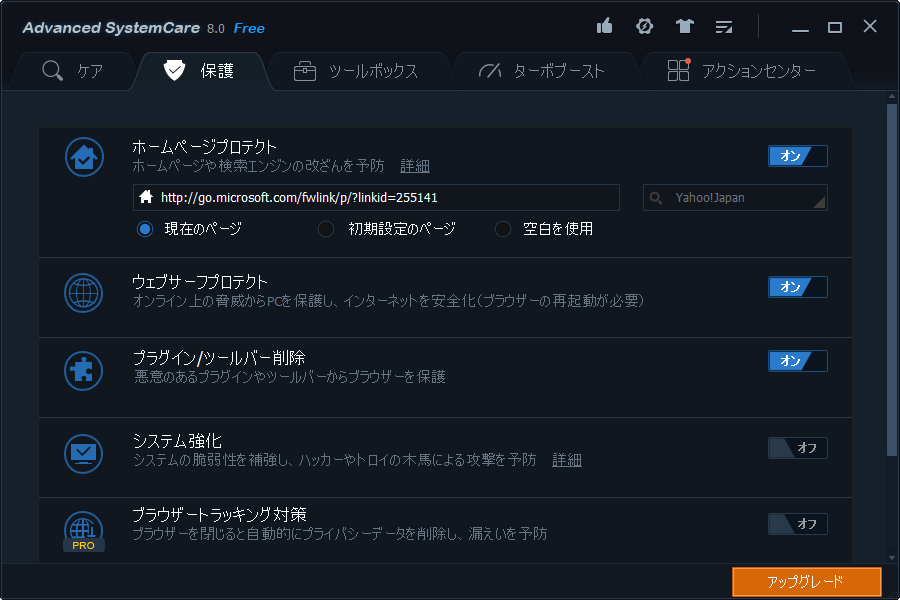
Task: Turn off the homepage protect toggle
Action: (797, 156)
